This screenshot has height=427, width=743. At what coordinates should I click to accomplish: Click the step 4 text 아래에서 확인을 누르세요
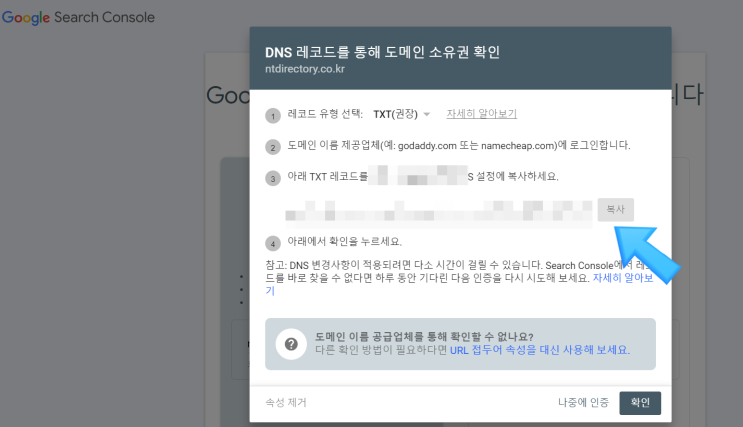(x=344, y=242)
